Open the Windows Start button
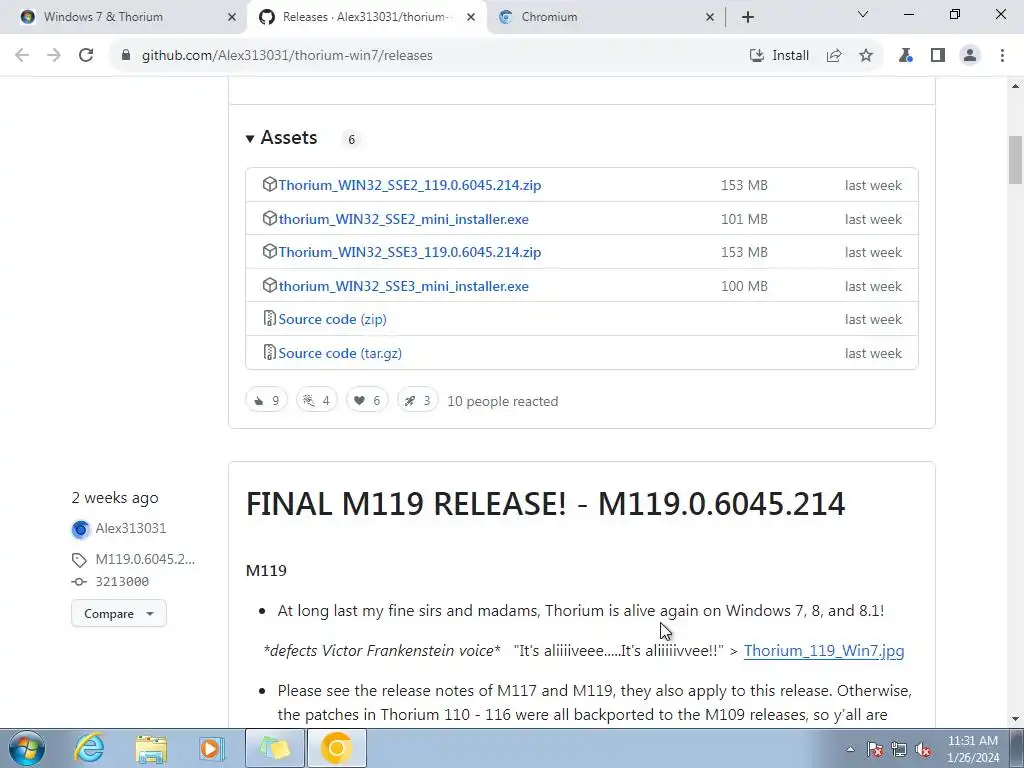1024x768 pixels. (27, 748)
